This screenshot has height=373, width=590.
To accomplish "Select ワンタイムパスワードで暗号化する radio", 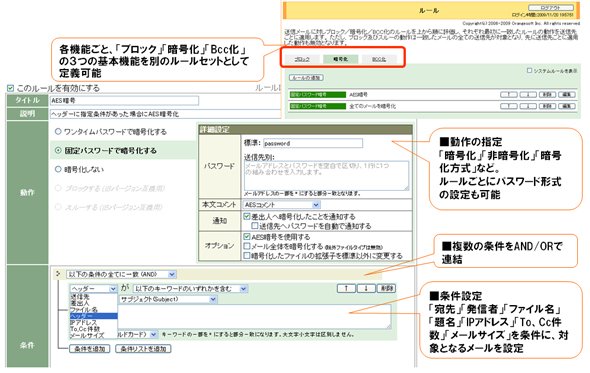I will [58, 131].
